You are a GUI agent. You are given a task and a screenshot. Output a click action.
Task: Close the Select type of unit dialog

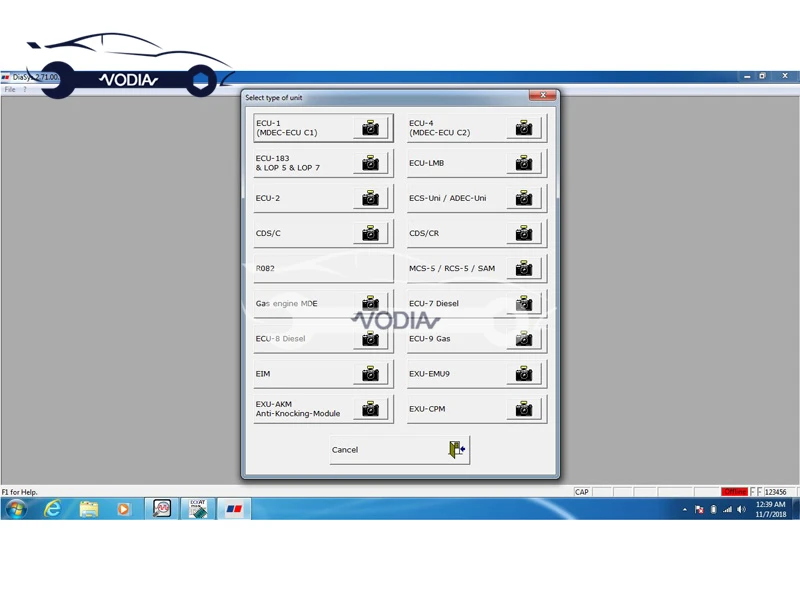(x=542, y=95)
